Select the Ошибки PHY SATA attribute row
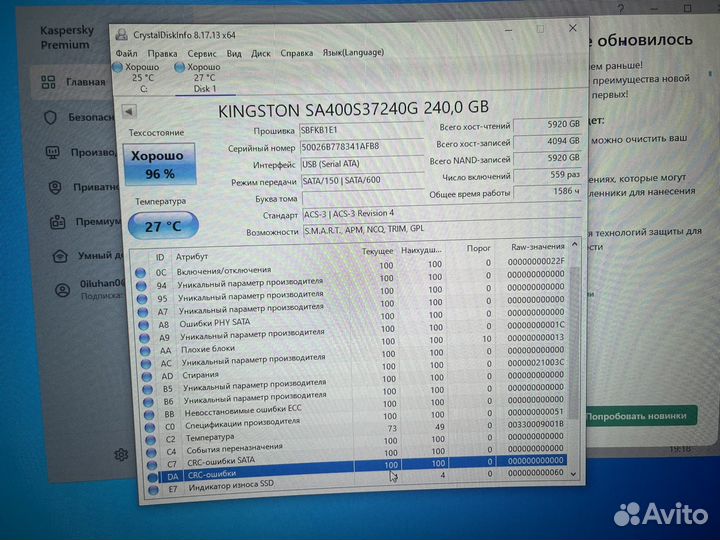Screen dimensions: 720x540 click(352, 319)
